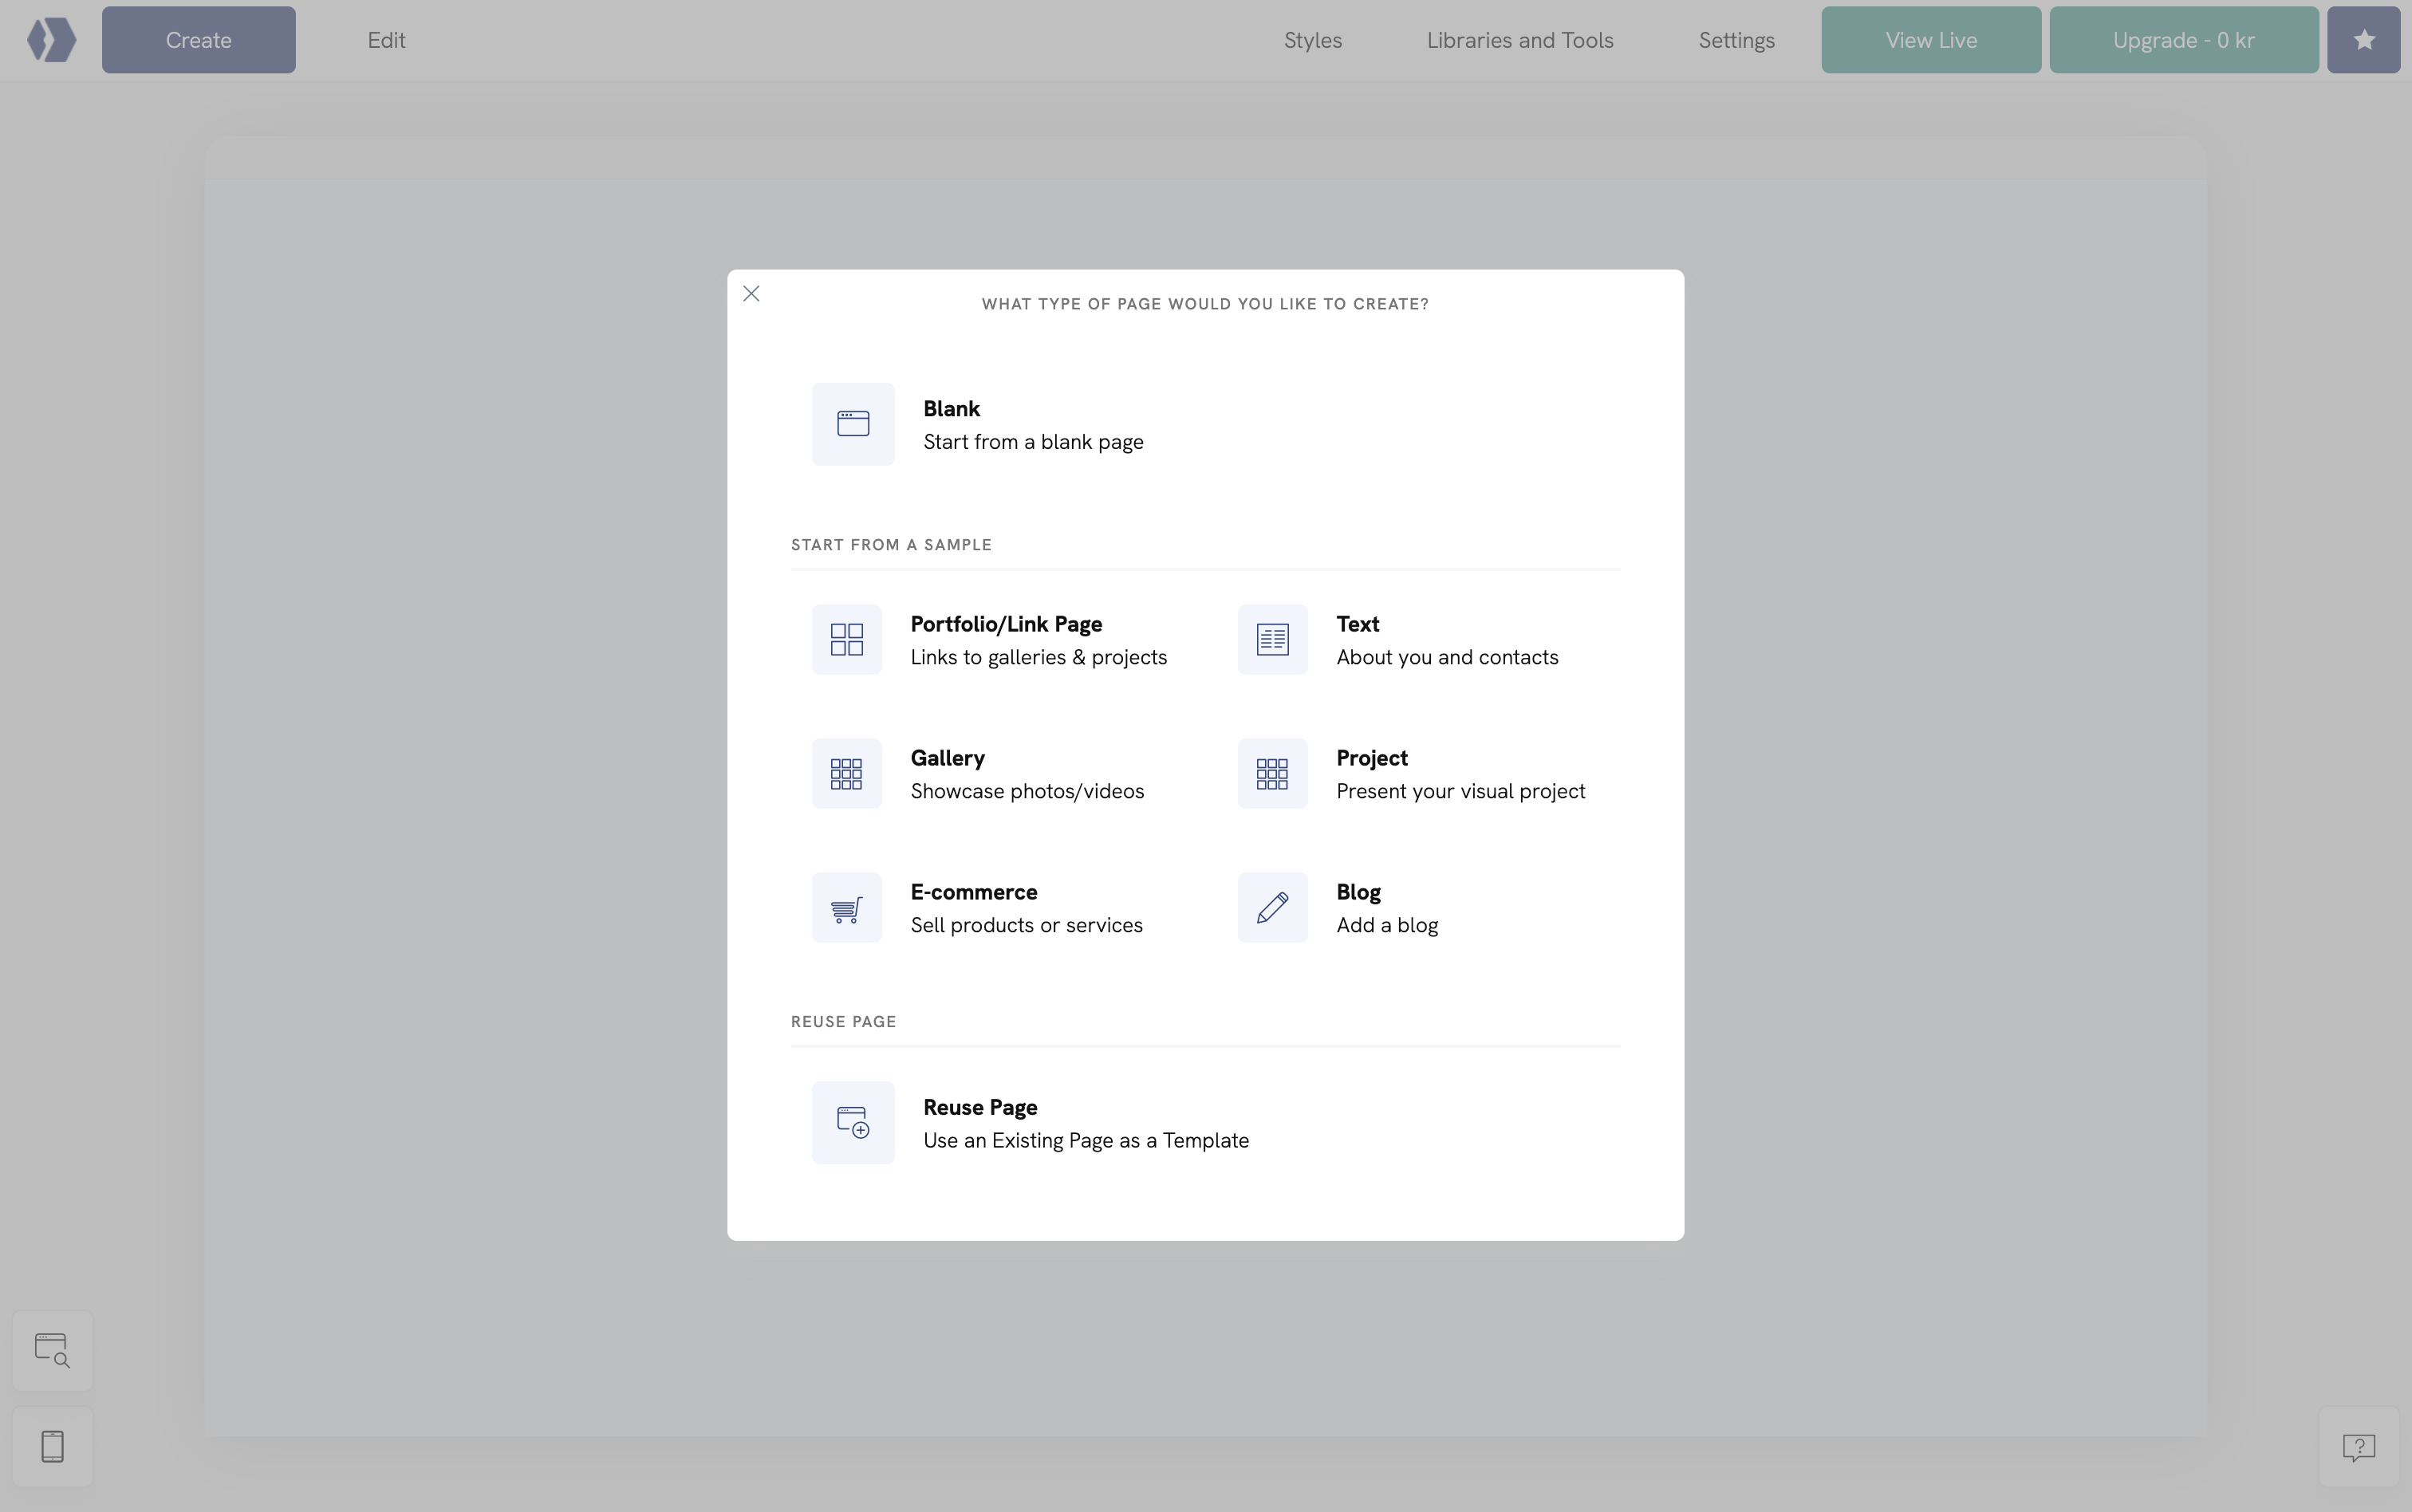Open the Create tab
Image resolution: width=2412 pixels, height=1512 pixels.
pyautogui.click(x=198, y=40)
